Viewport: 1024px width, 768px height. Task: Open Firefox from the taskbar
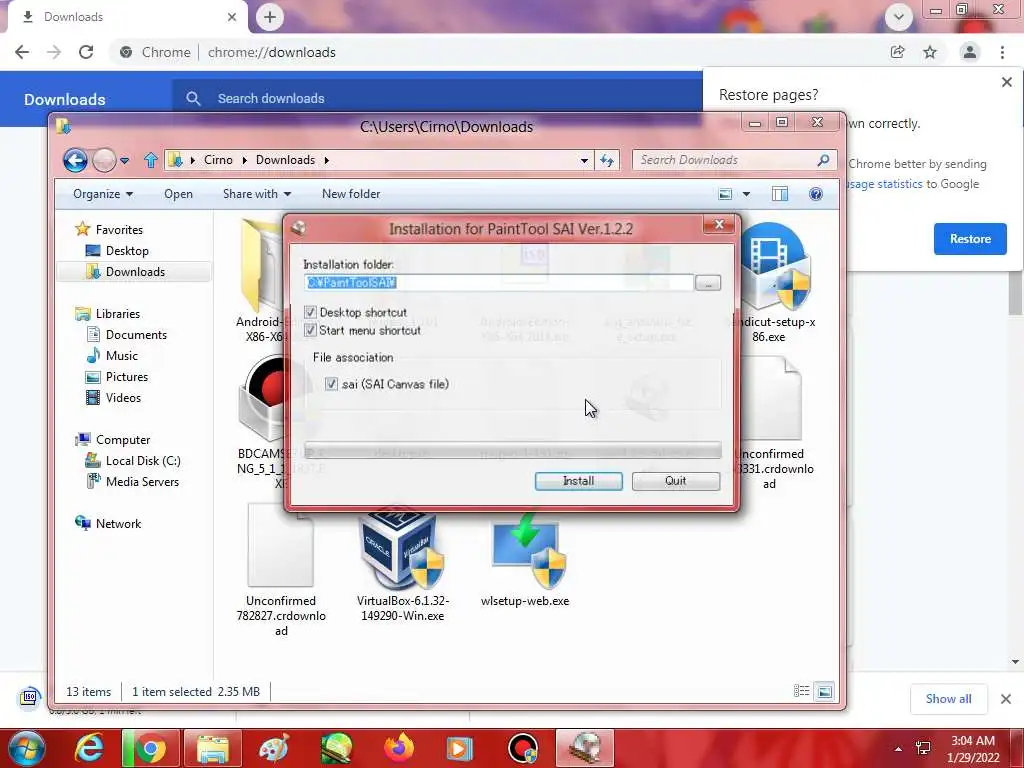(398, 748)
